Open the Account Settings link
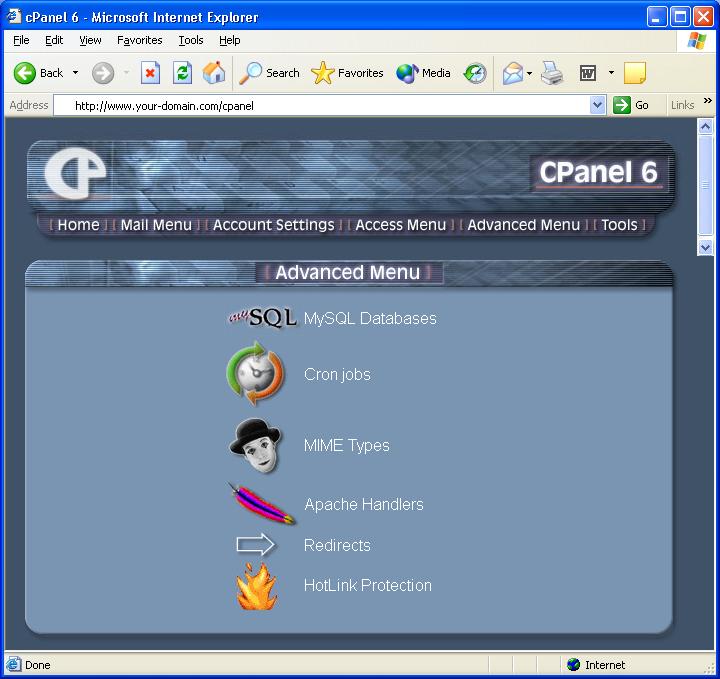Screen dimensions: 720x679 [274, 225]
